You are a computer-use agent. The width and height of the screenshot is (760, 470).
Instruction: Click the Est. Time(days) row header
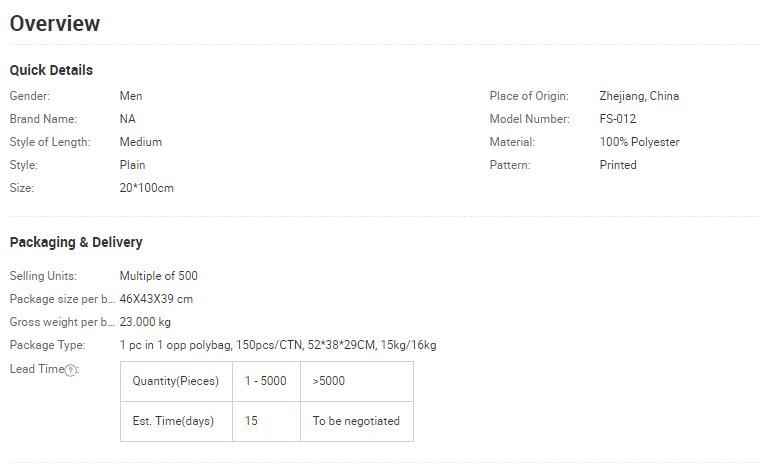(176, 421)
